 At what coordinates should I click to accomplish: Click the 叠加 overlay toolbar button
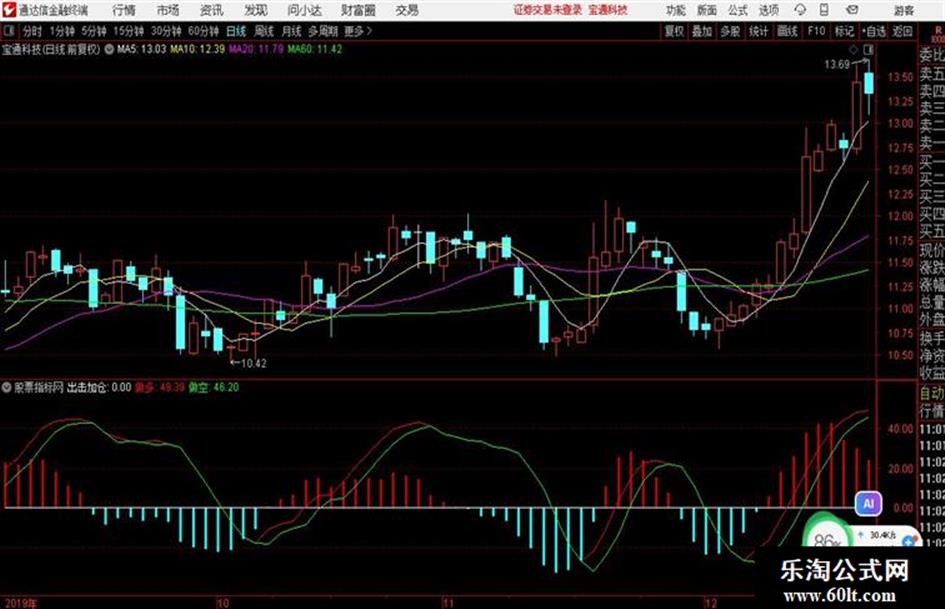[702, 31]
